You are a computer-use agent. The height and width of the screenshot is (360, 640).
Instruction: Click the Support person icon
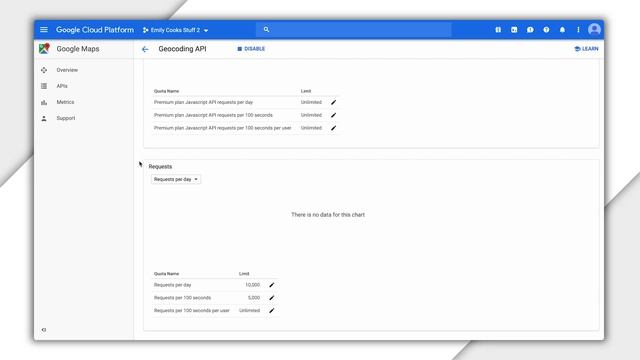click(x=44, y=118)
